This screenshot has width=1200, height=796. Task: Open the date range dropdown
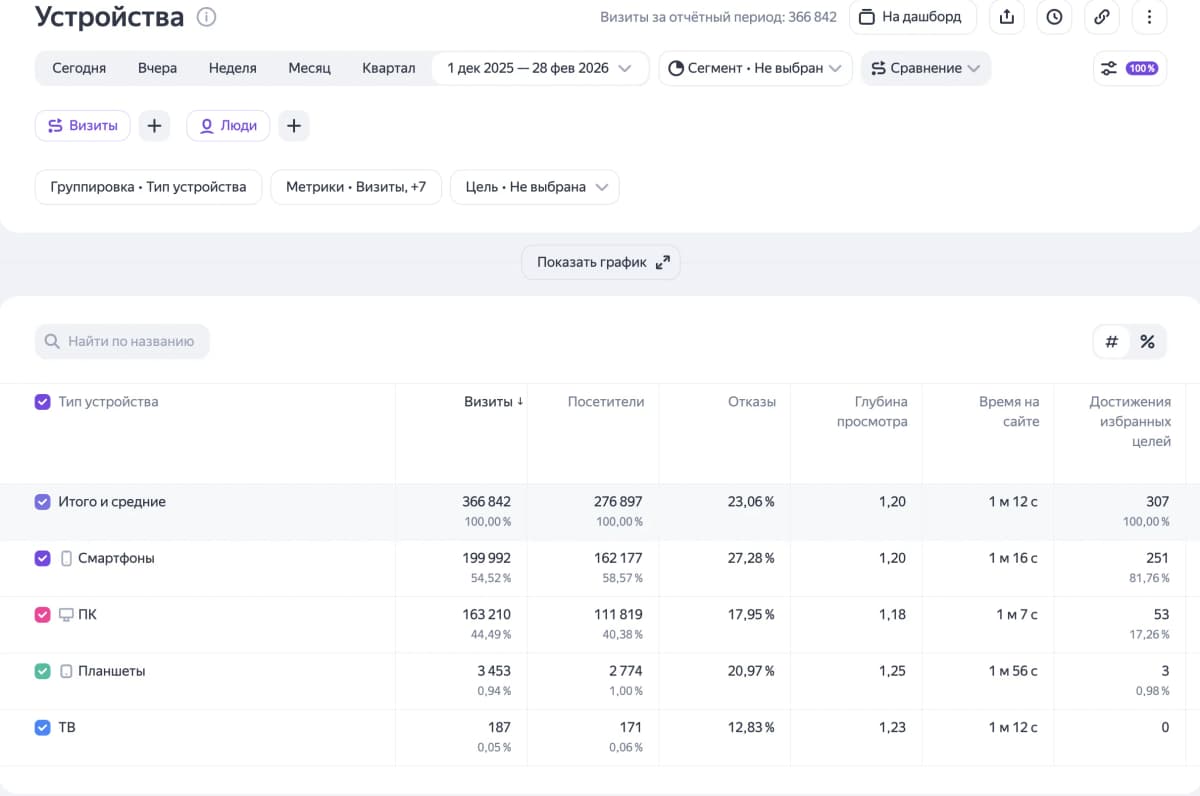pos(540,68)
